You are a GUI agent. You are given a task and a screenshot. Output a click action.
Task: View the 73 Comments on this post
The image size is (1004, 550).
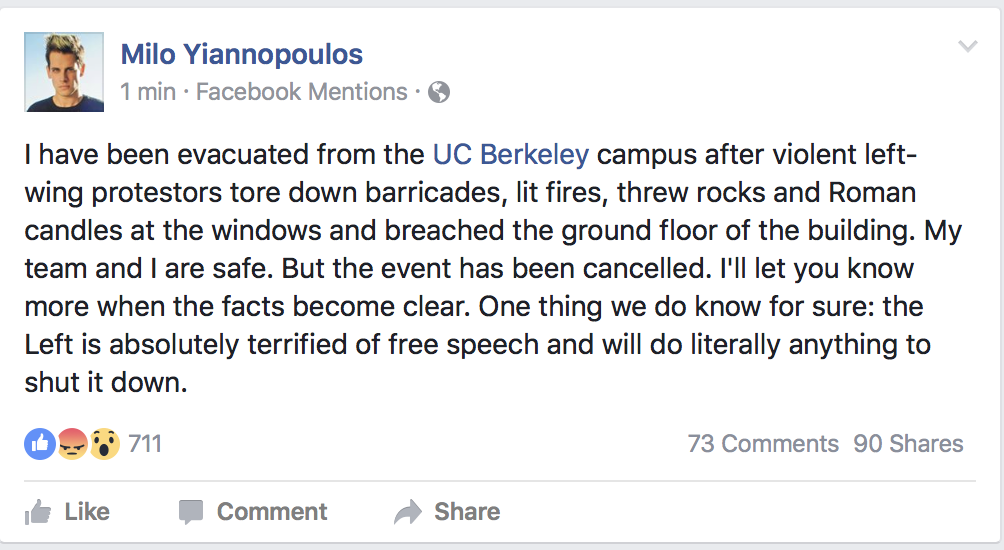tap(763, 444)
